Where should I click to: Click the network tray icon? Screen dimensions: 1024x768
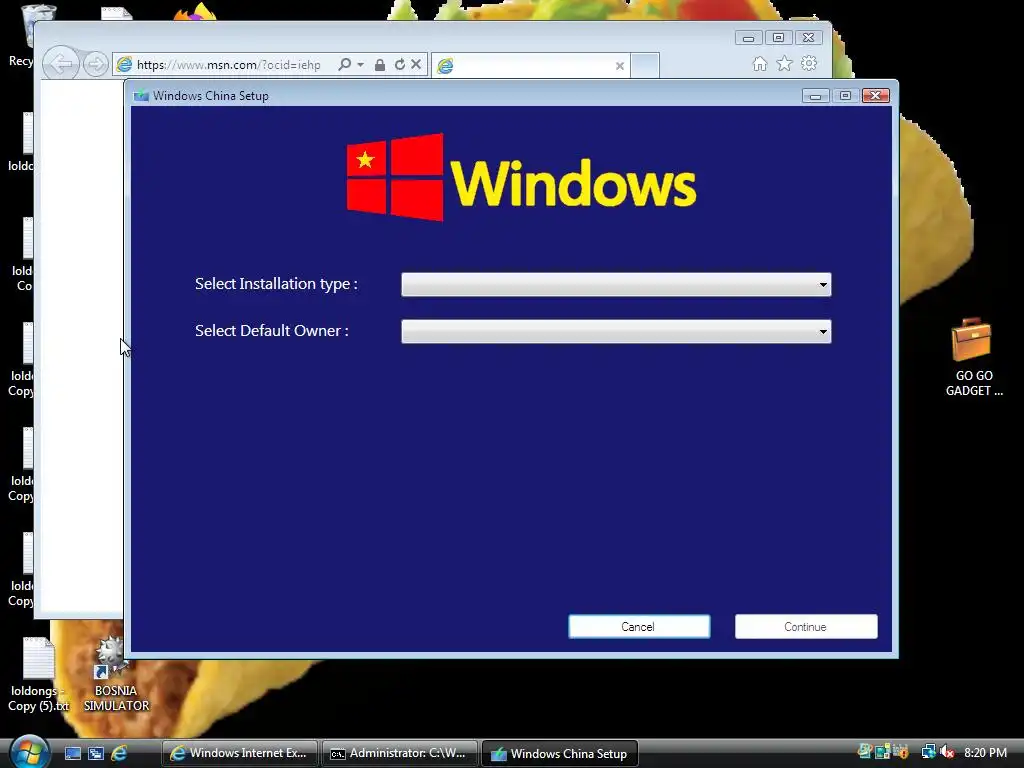point(927,752)
